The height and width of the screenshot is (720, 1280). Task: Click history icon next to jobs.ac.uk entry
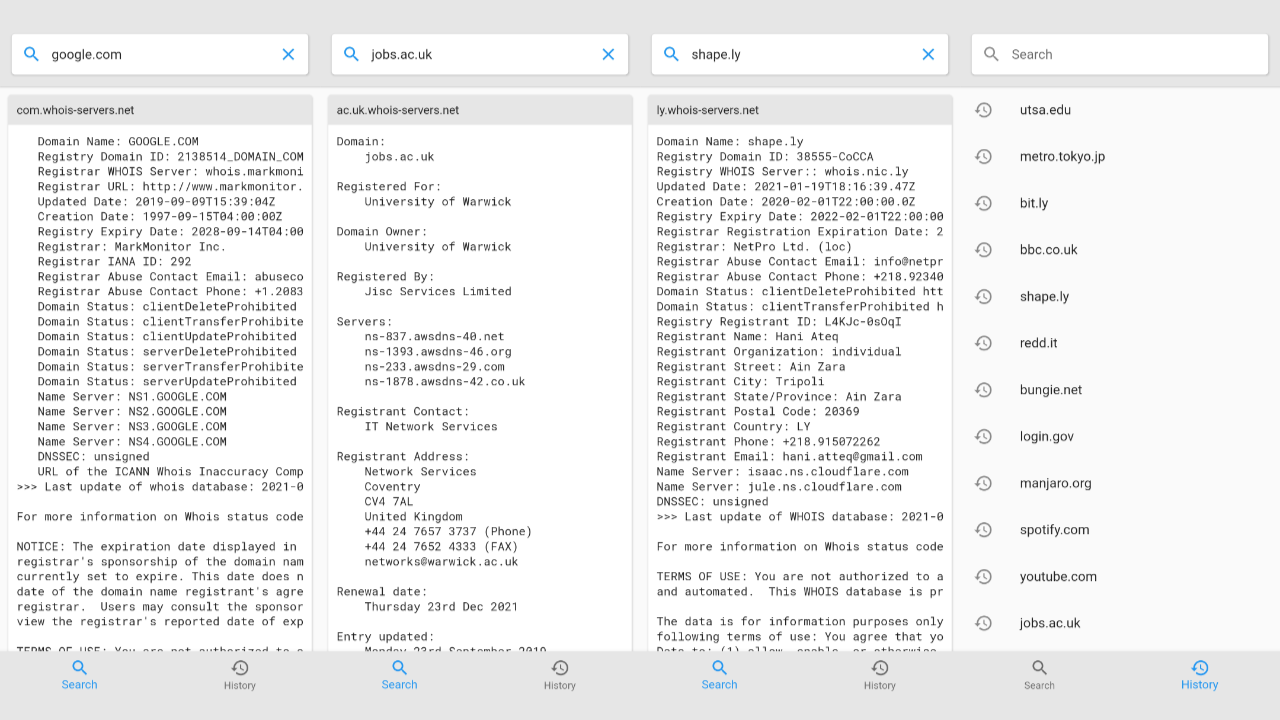tap(983, 623)
